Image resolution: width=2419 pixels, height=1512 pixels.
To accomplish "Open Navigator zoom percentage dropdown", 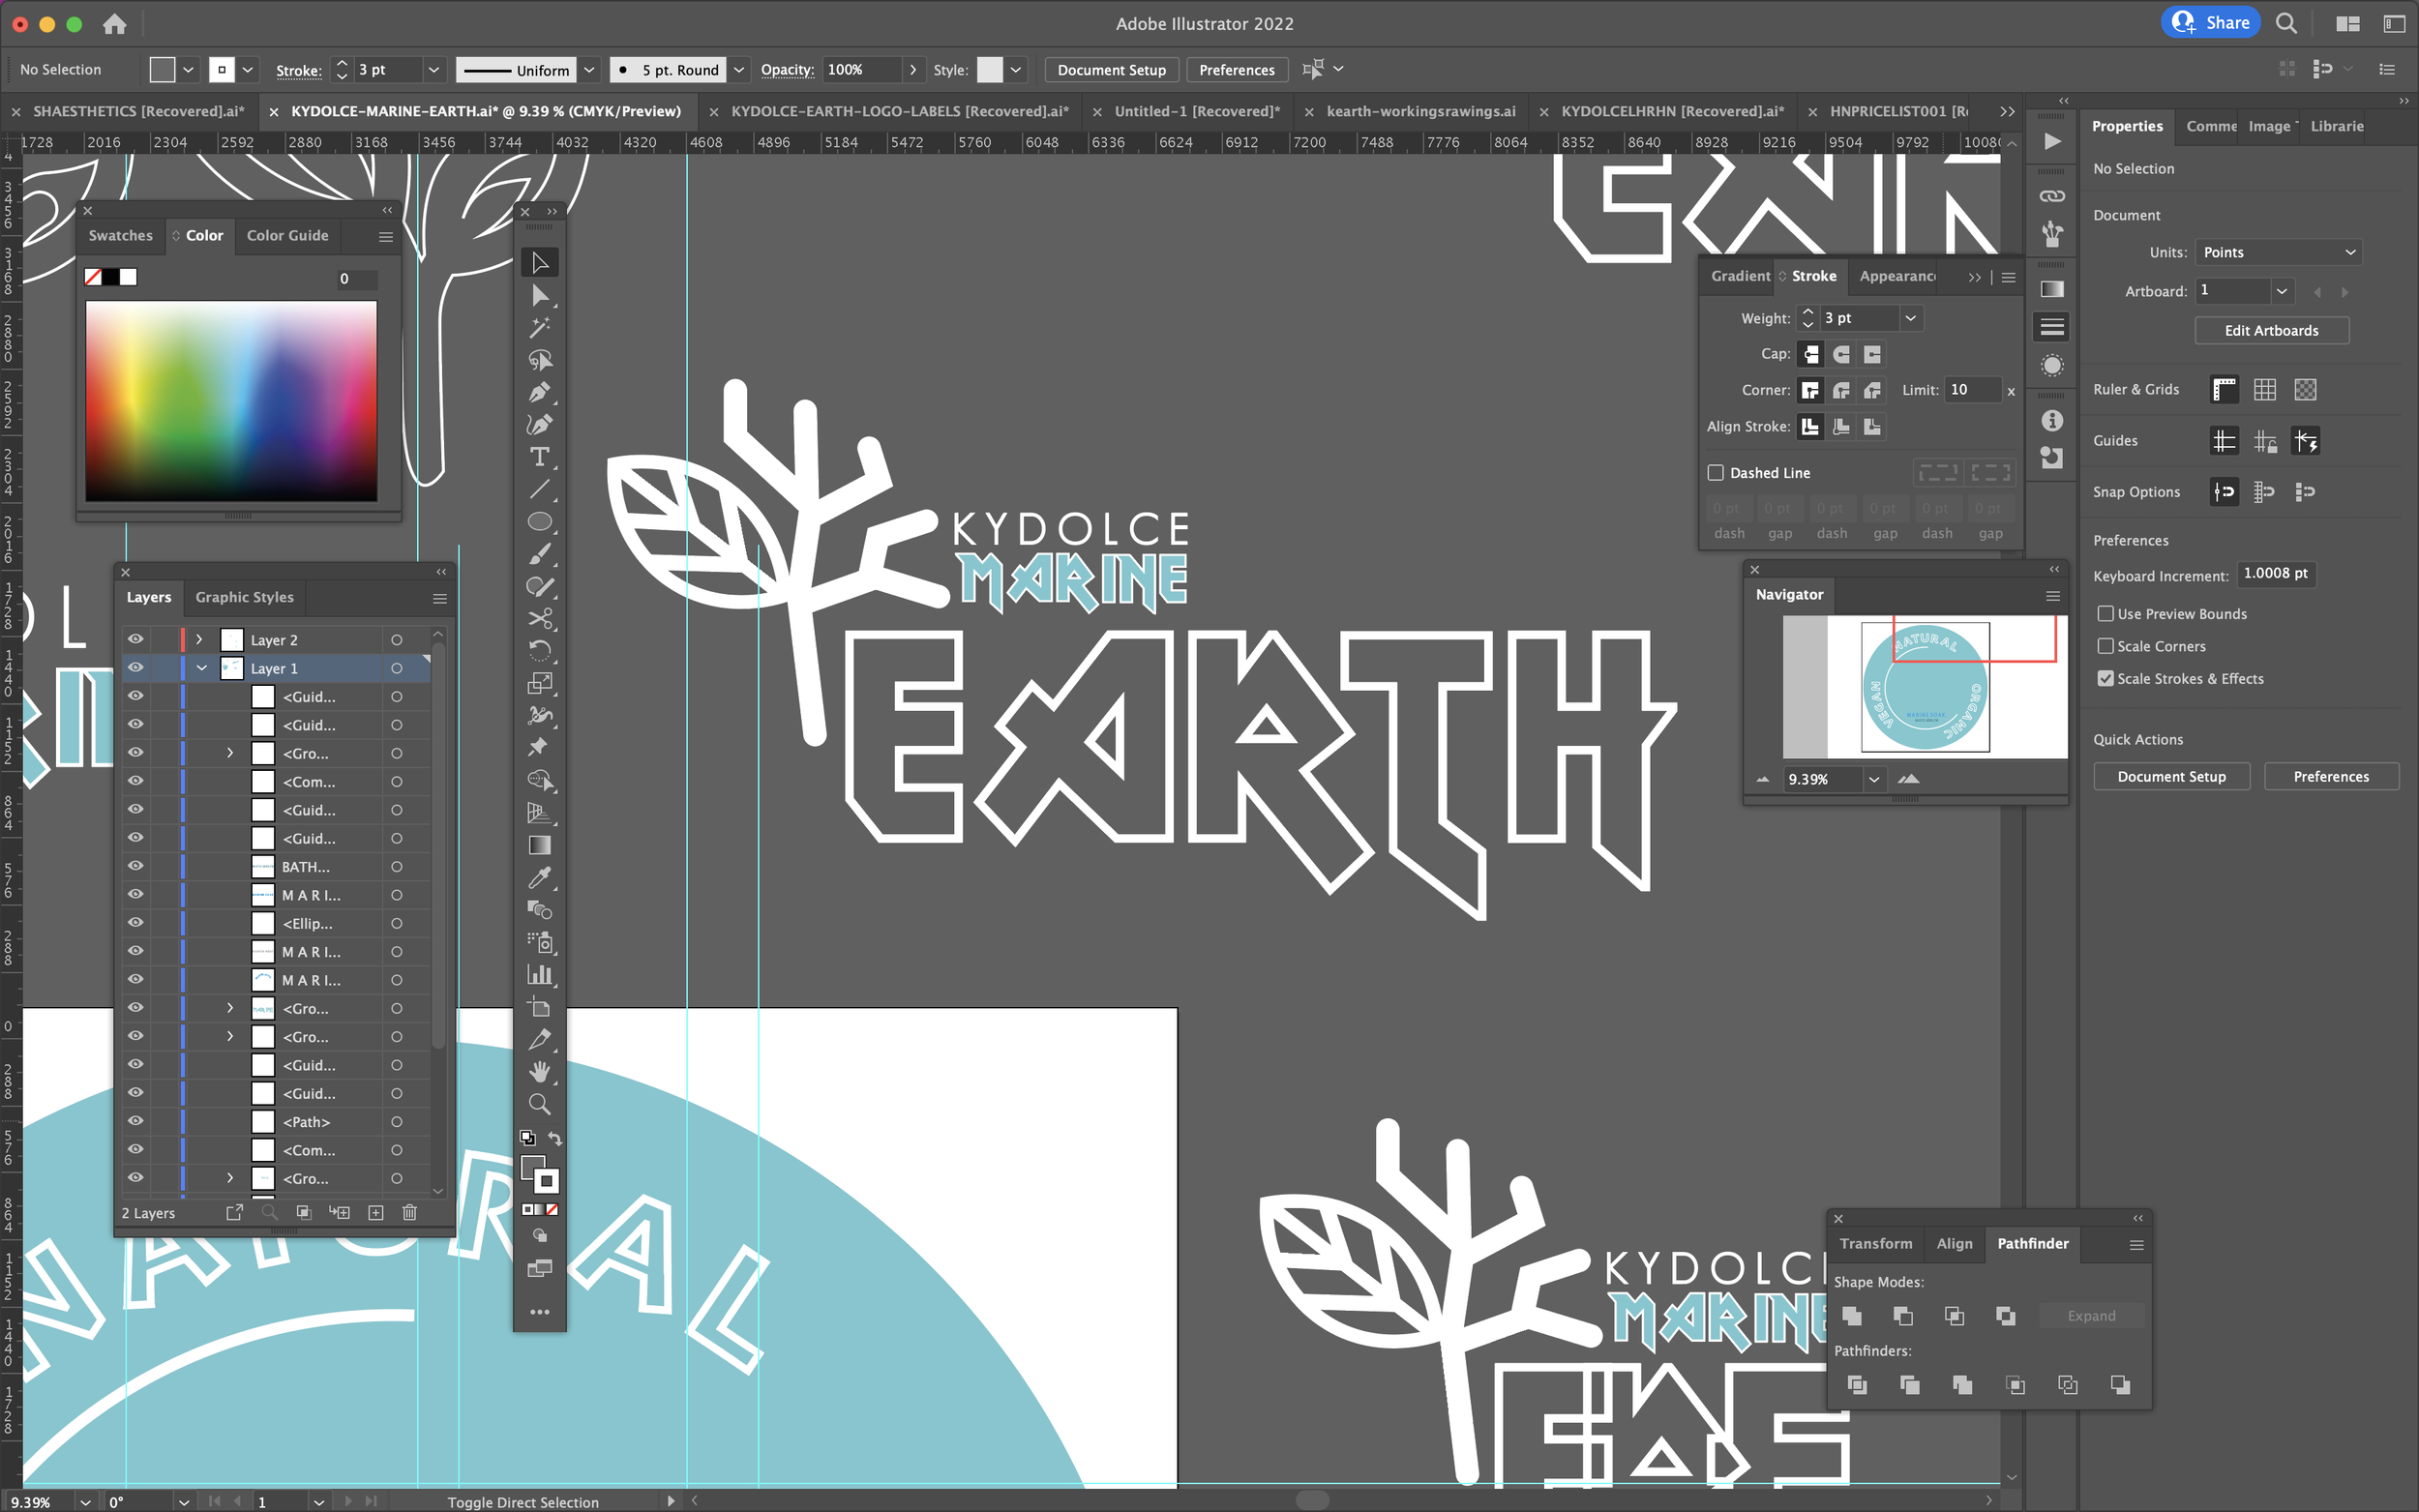I will (x=1874, y=779).
